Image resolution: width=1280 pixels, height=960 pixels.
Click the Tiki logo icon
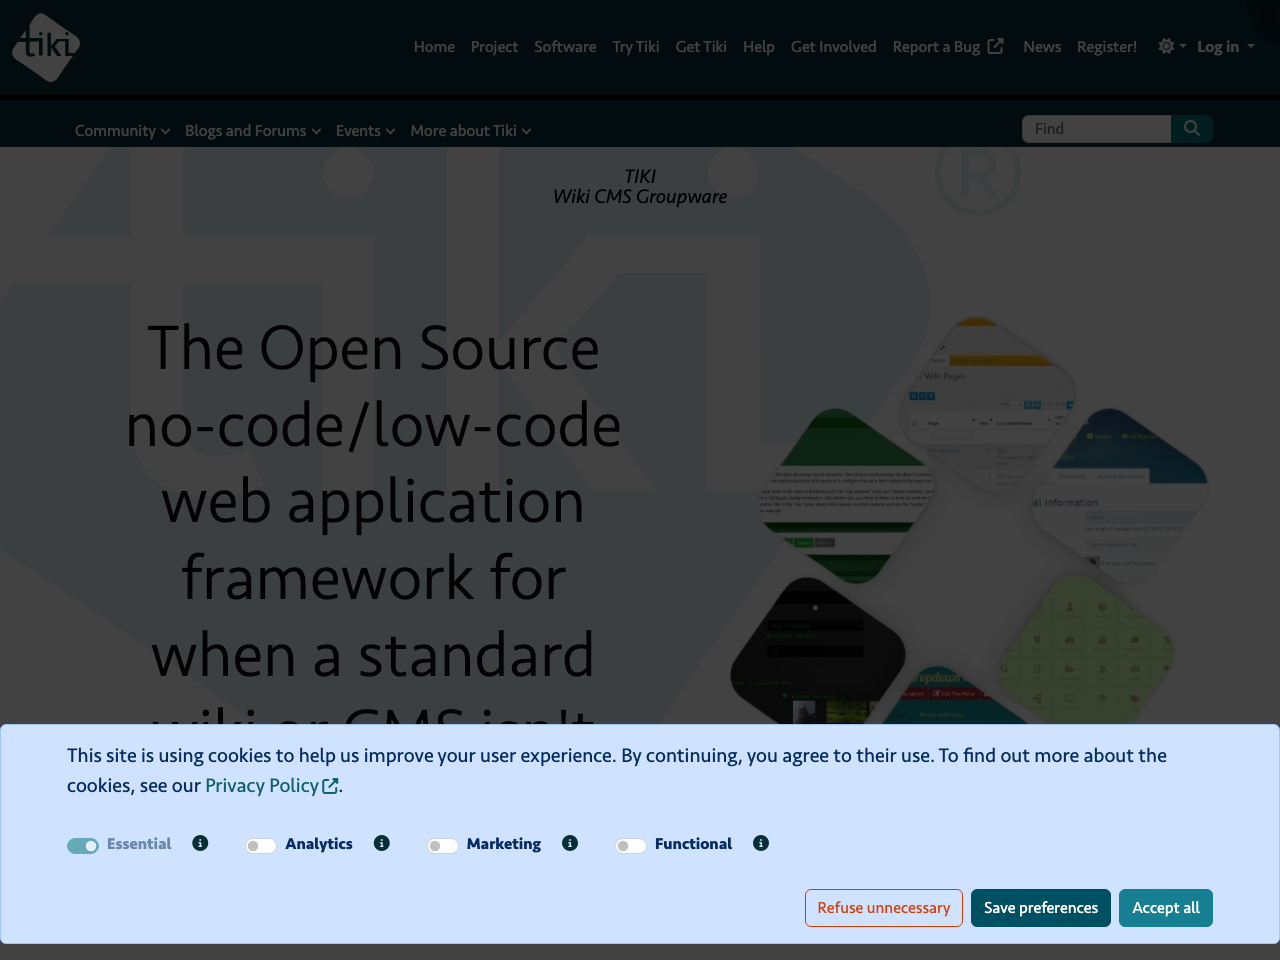click(x=46, y=47)
